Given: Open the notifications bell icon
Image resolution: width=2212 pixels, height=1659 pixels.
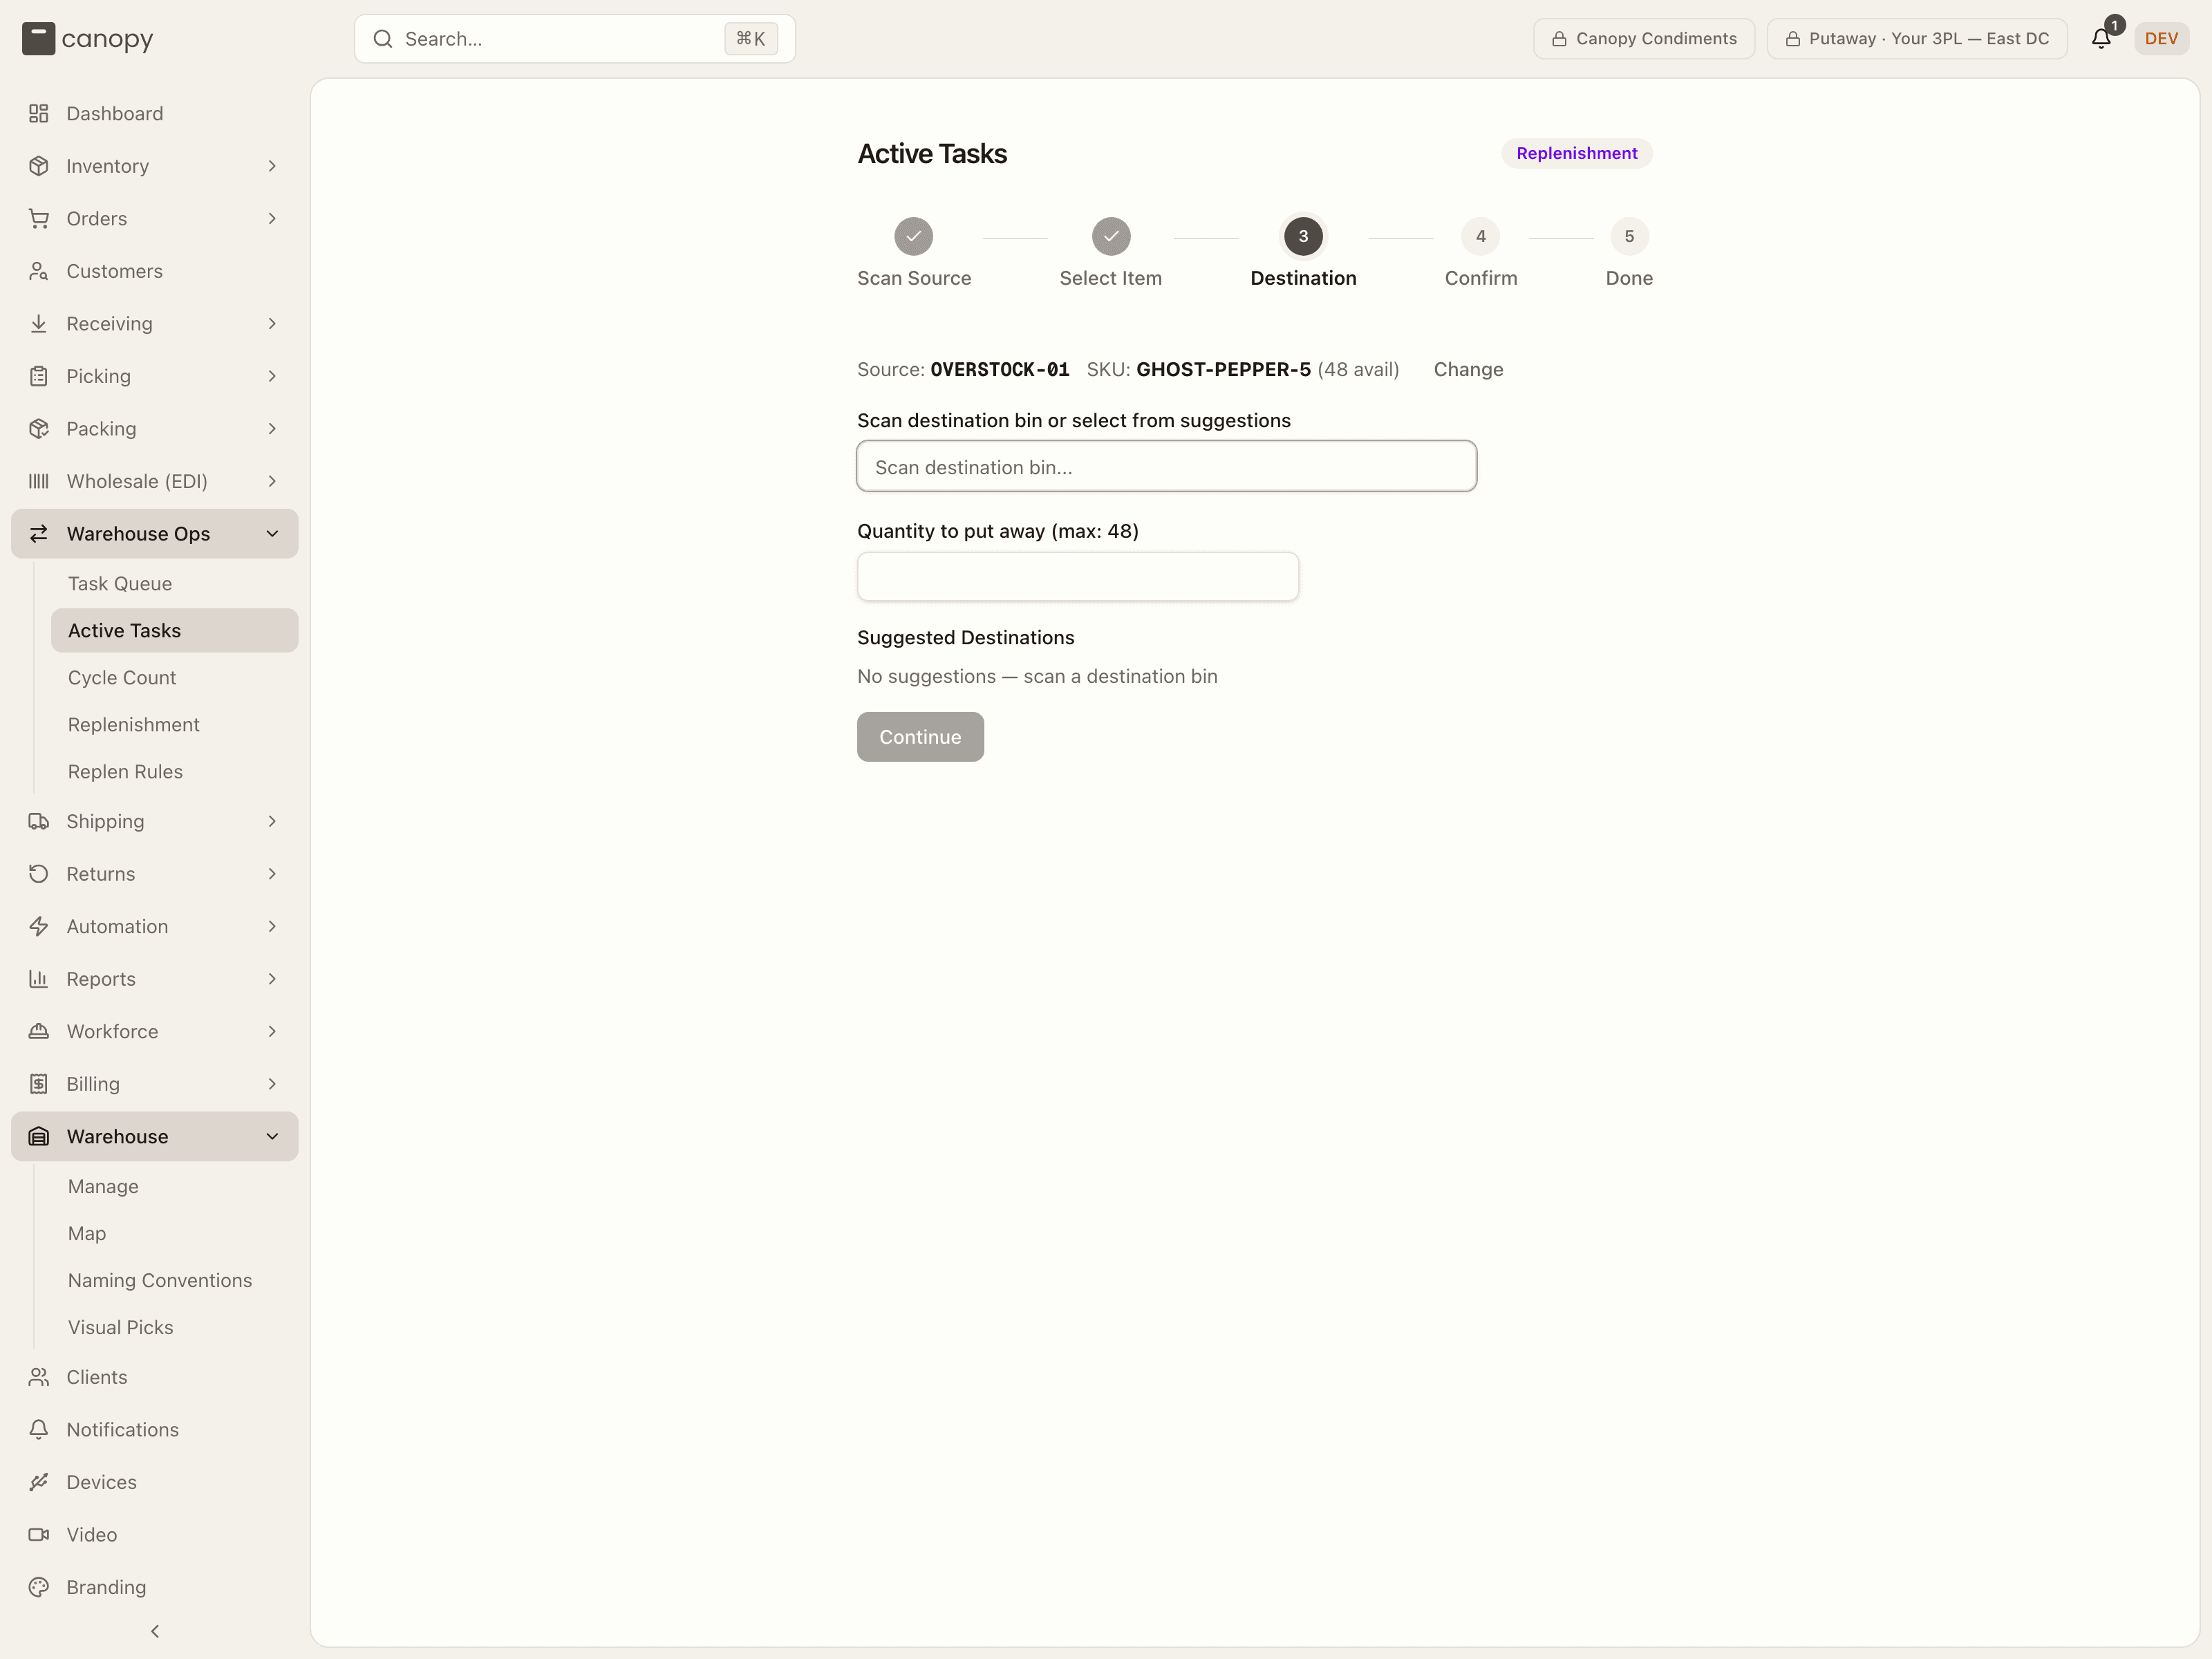Looking at the screenshot, I should 2101,39.
